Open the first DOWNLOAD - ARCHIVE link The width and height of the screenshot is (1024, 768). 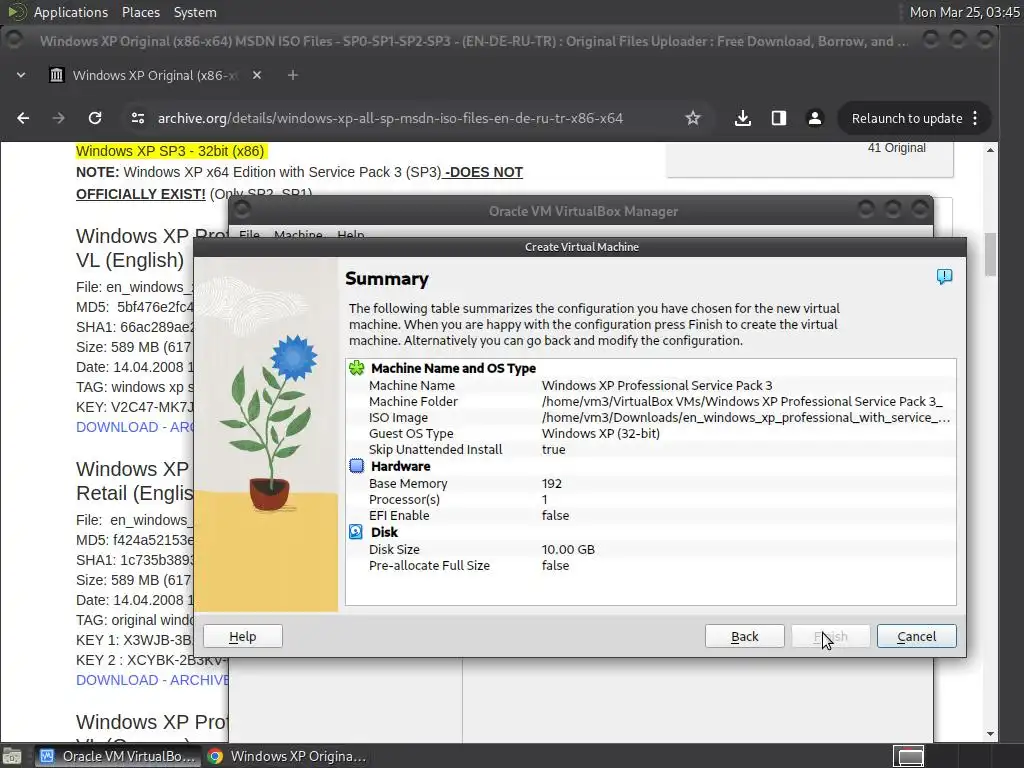pyautogui.click(x=135, y=427)
